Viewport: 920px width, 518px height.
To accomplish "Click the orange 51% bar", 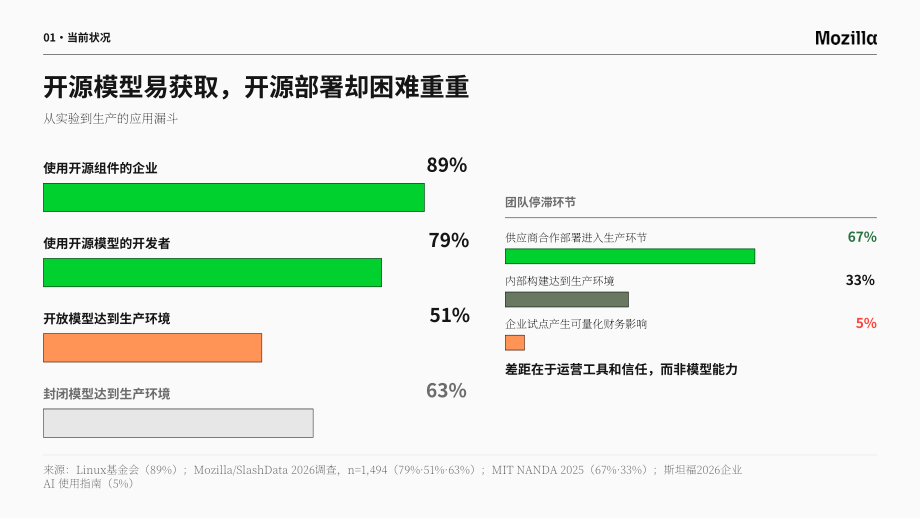I will click(x=153, y=348).
